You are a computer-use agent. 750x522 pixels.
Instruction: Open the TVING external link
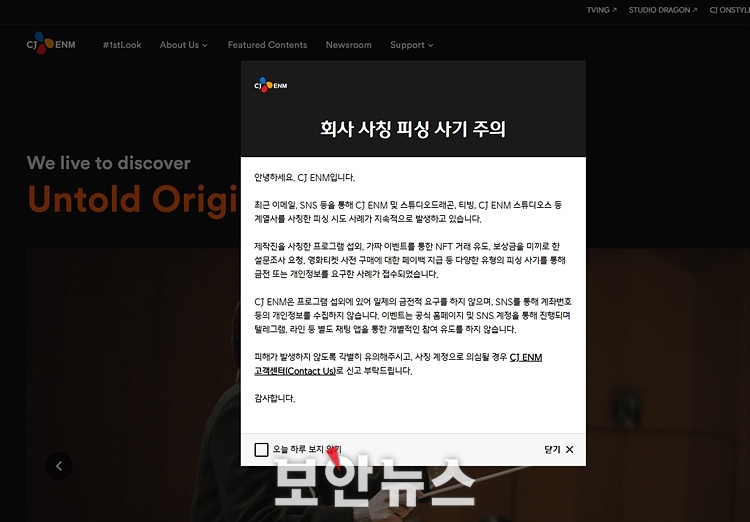pyautogui.click(x=602, y=10)
